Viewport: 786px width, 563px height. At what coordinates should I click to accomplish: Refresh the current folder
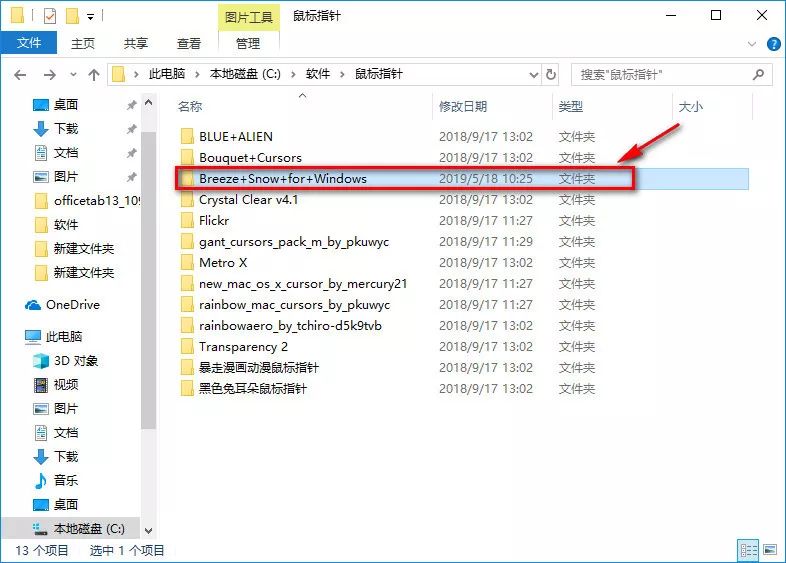pos(551,75)
